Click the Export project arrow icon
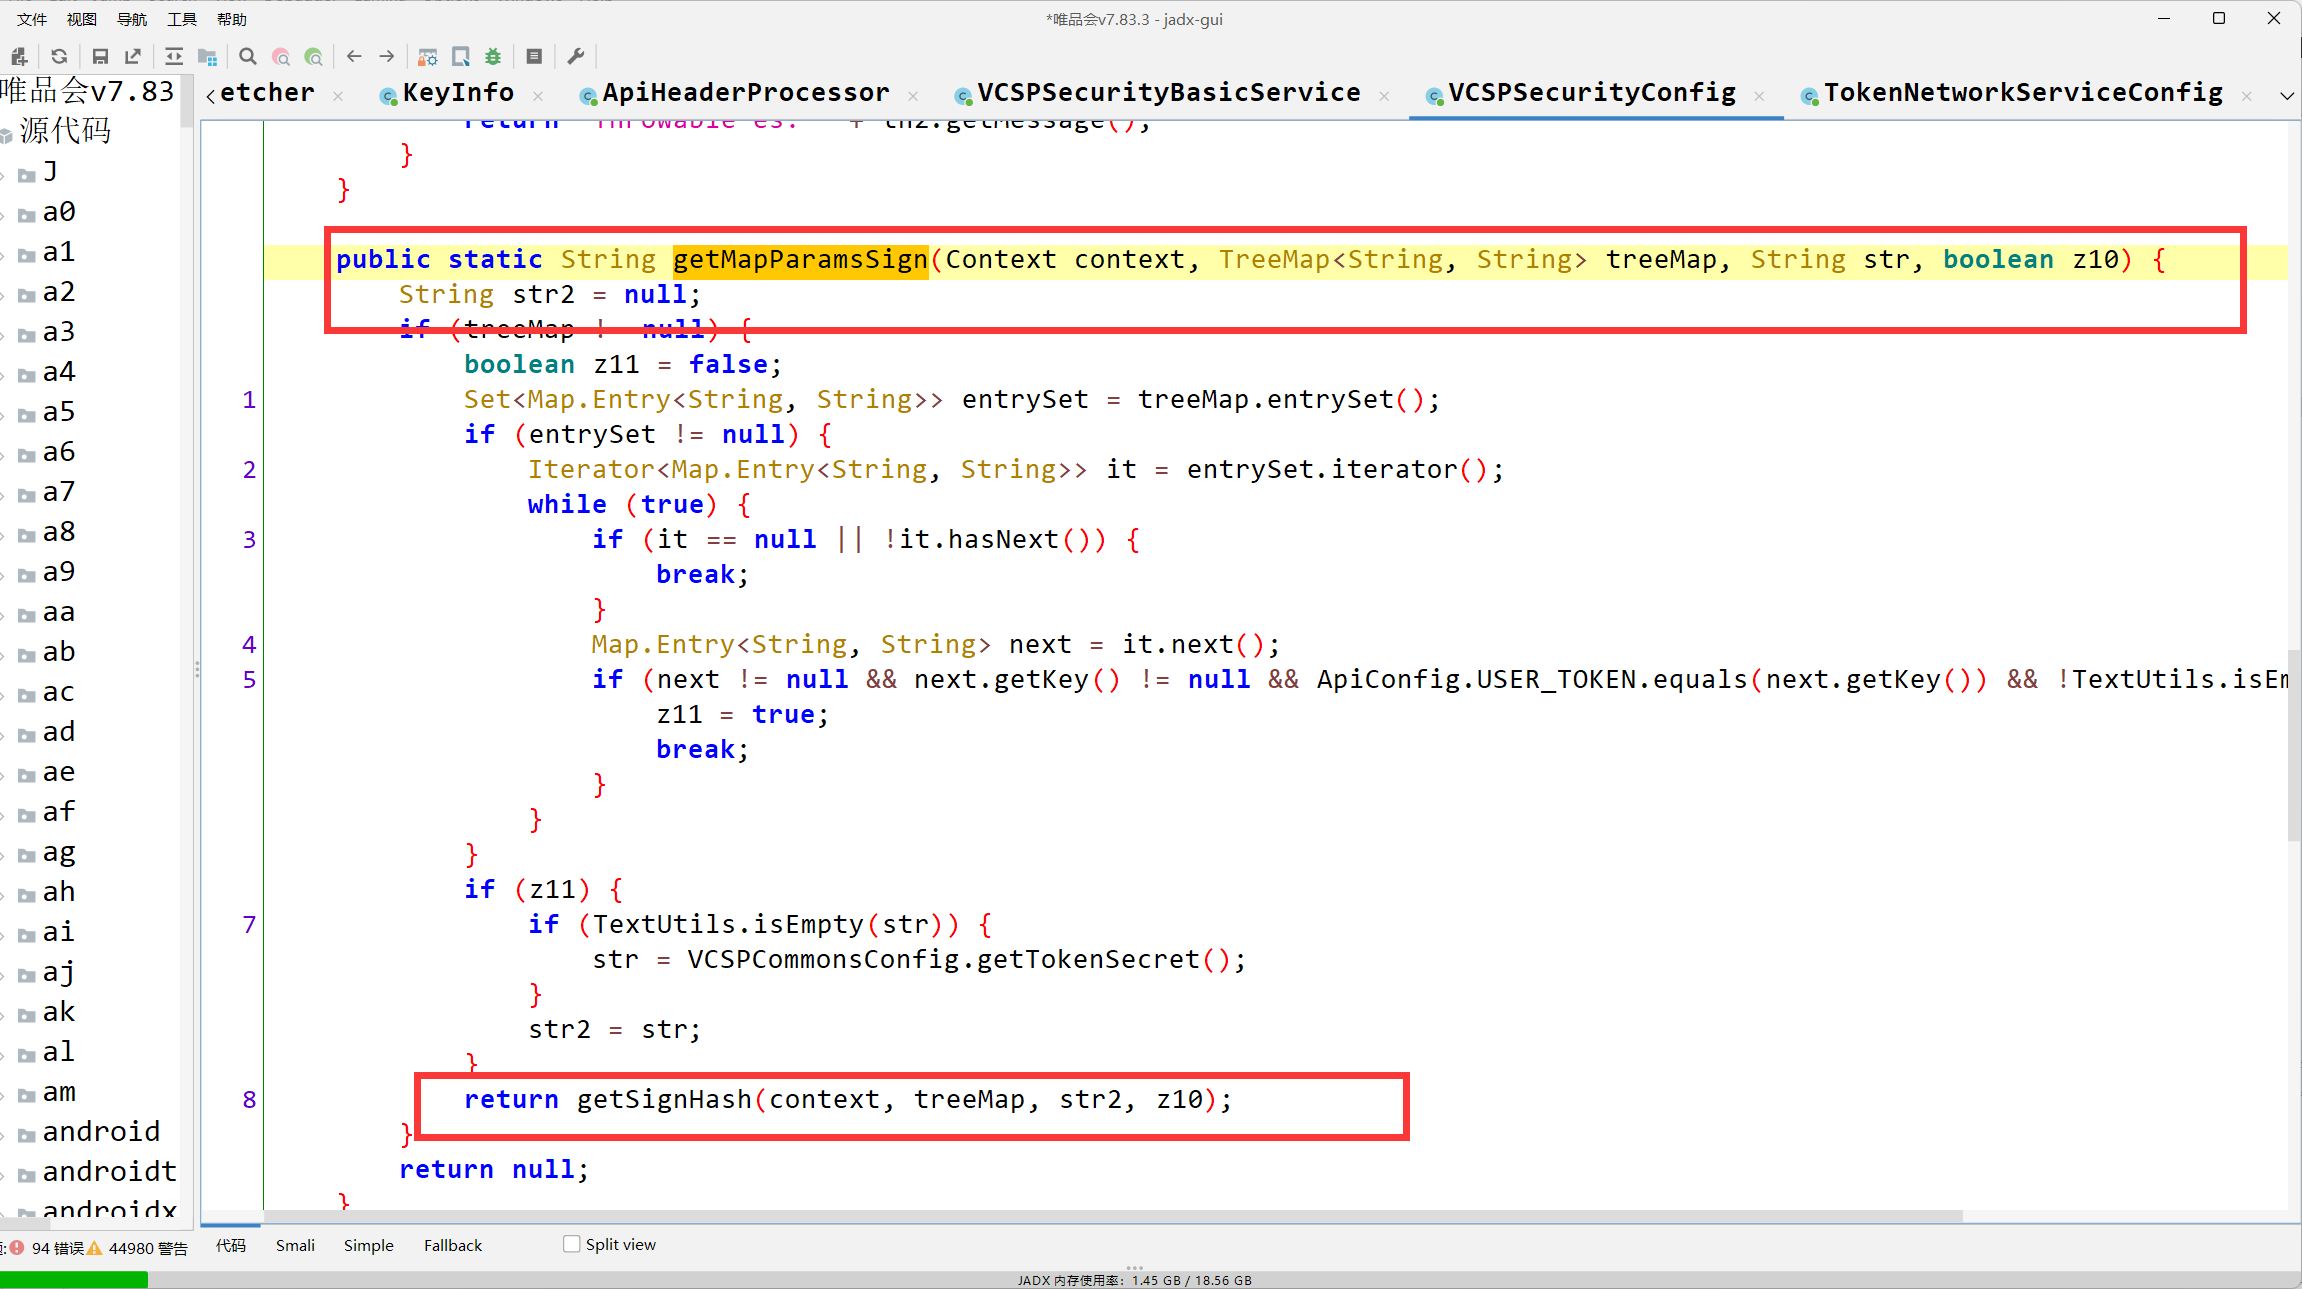The image size is (2302, 1289). click(x=133, y=56)
